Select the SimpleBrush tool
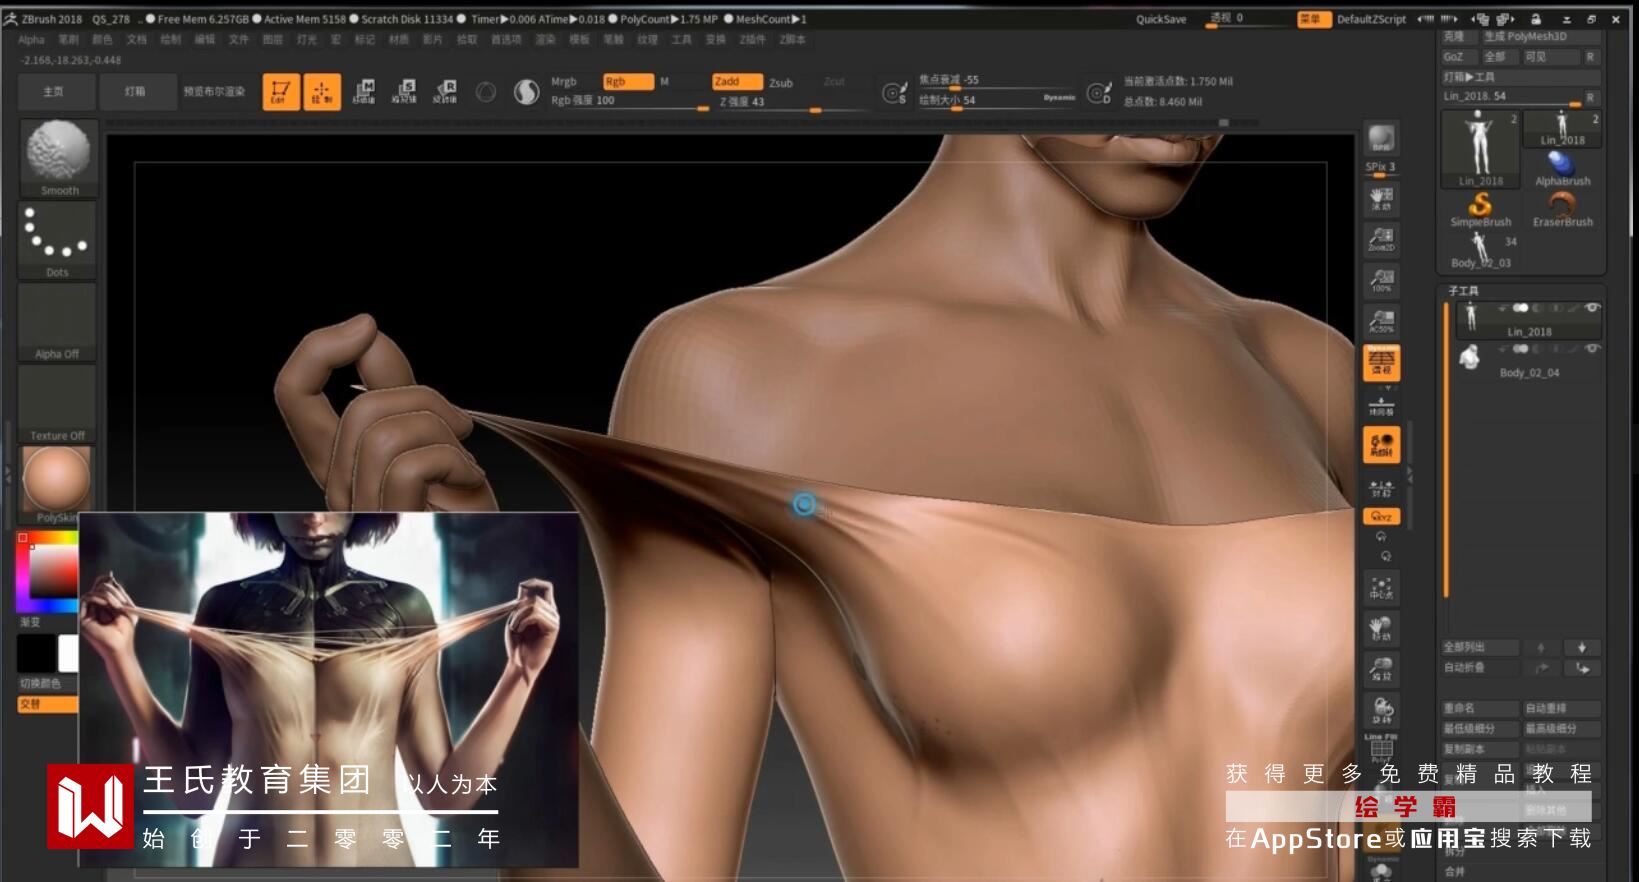This screenshot has width=1639, height=882. 1480,209
